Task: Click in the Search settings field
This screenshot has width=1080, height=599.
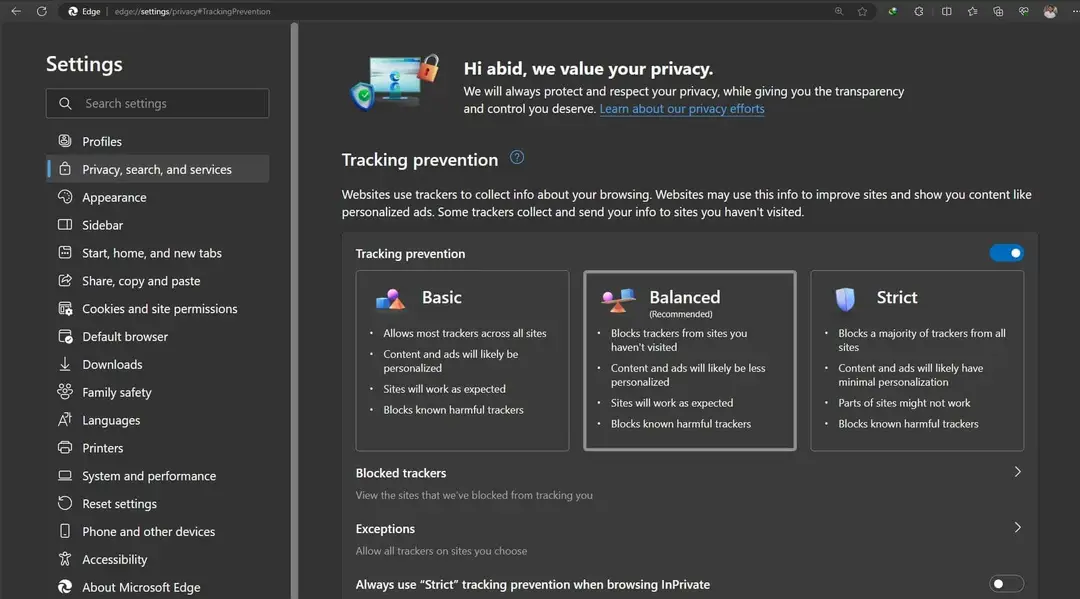Action: pyautogui.click(x=158, y=103)
